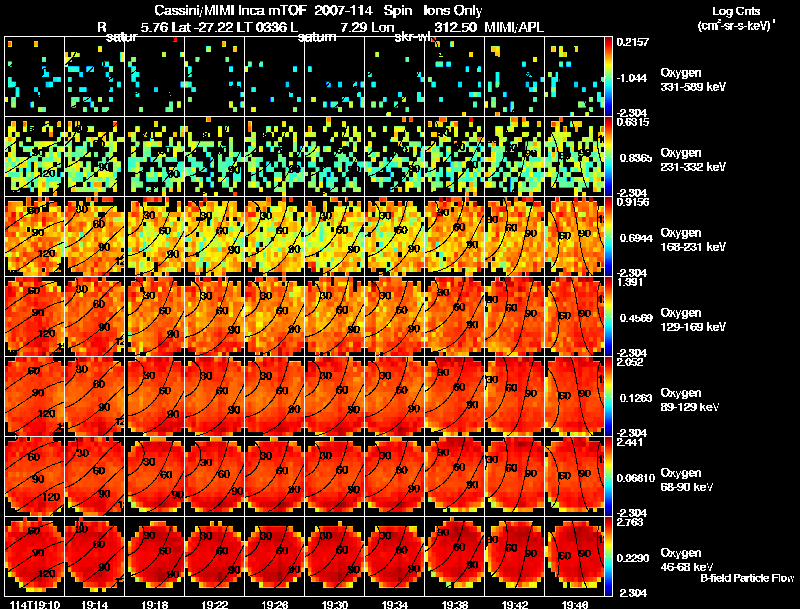800x609 pixels.
Task: Select the 168-231 keV image panel at 19:46
Action: point(574,237)
